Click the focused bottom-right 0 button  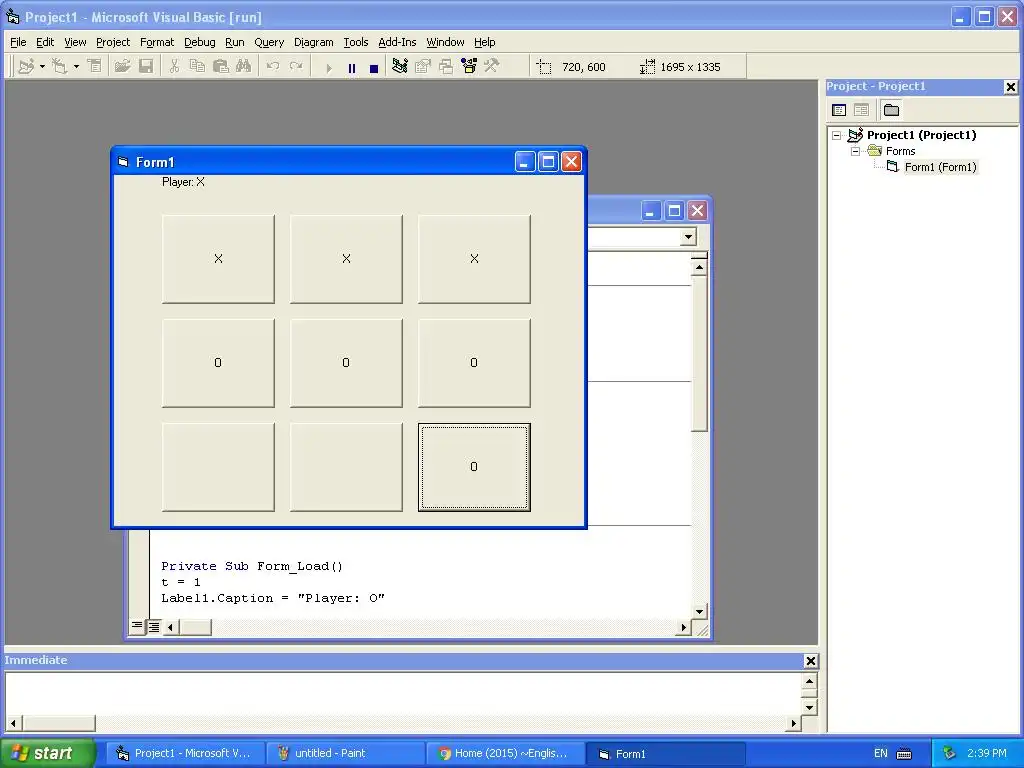[x=474, y=466]
